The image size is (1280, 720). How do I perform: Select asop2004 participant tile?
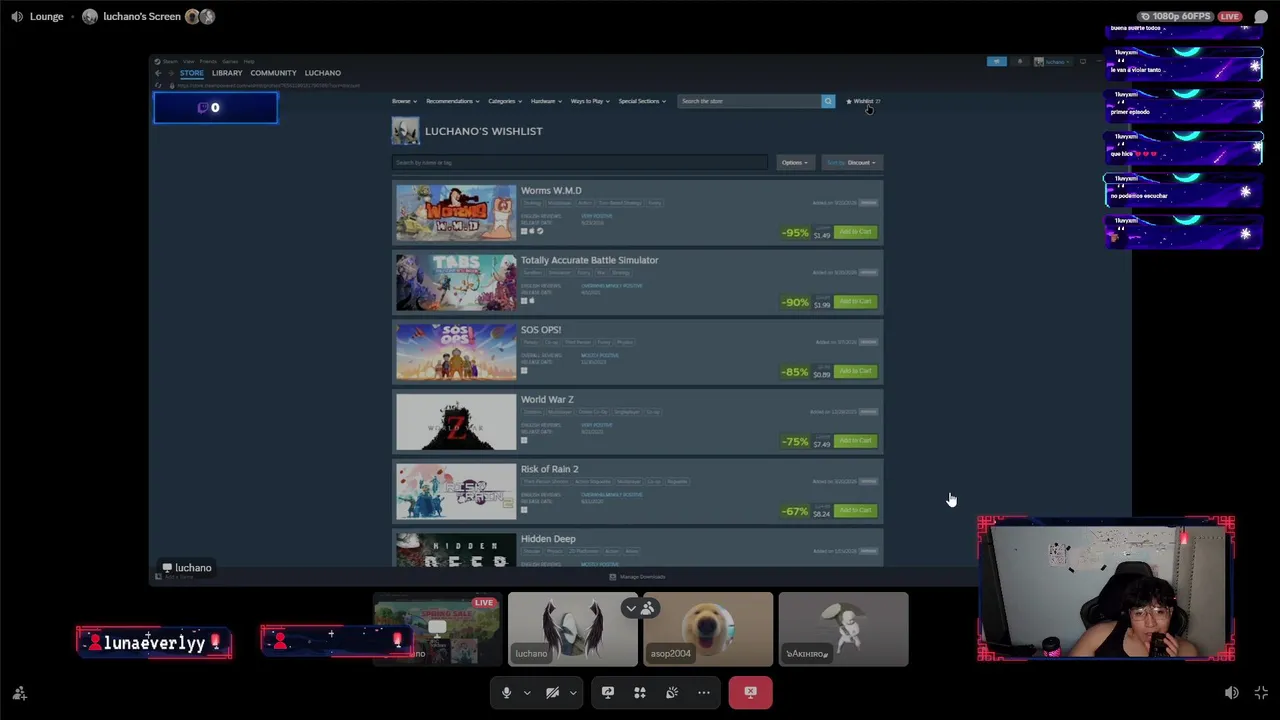pyautogui.click(x=708, y=629)
